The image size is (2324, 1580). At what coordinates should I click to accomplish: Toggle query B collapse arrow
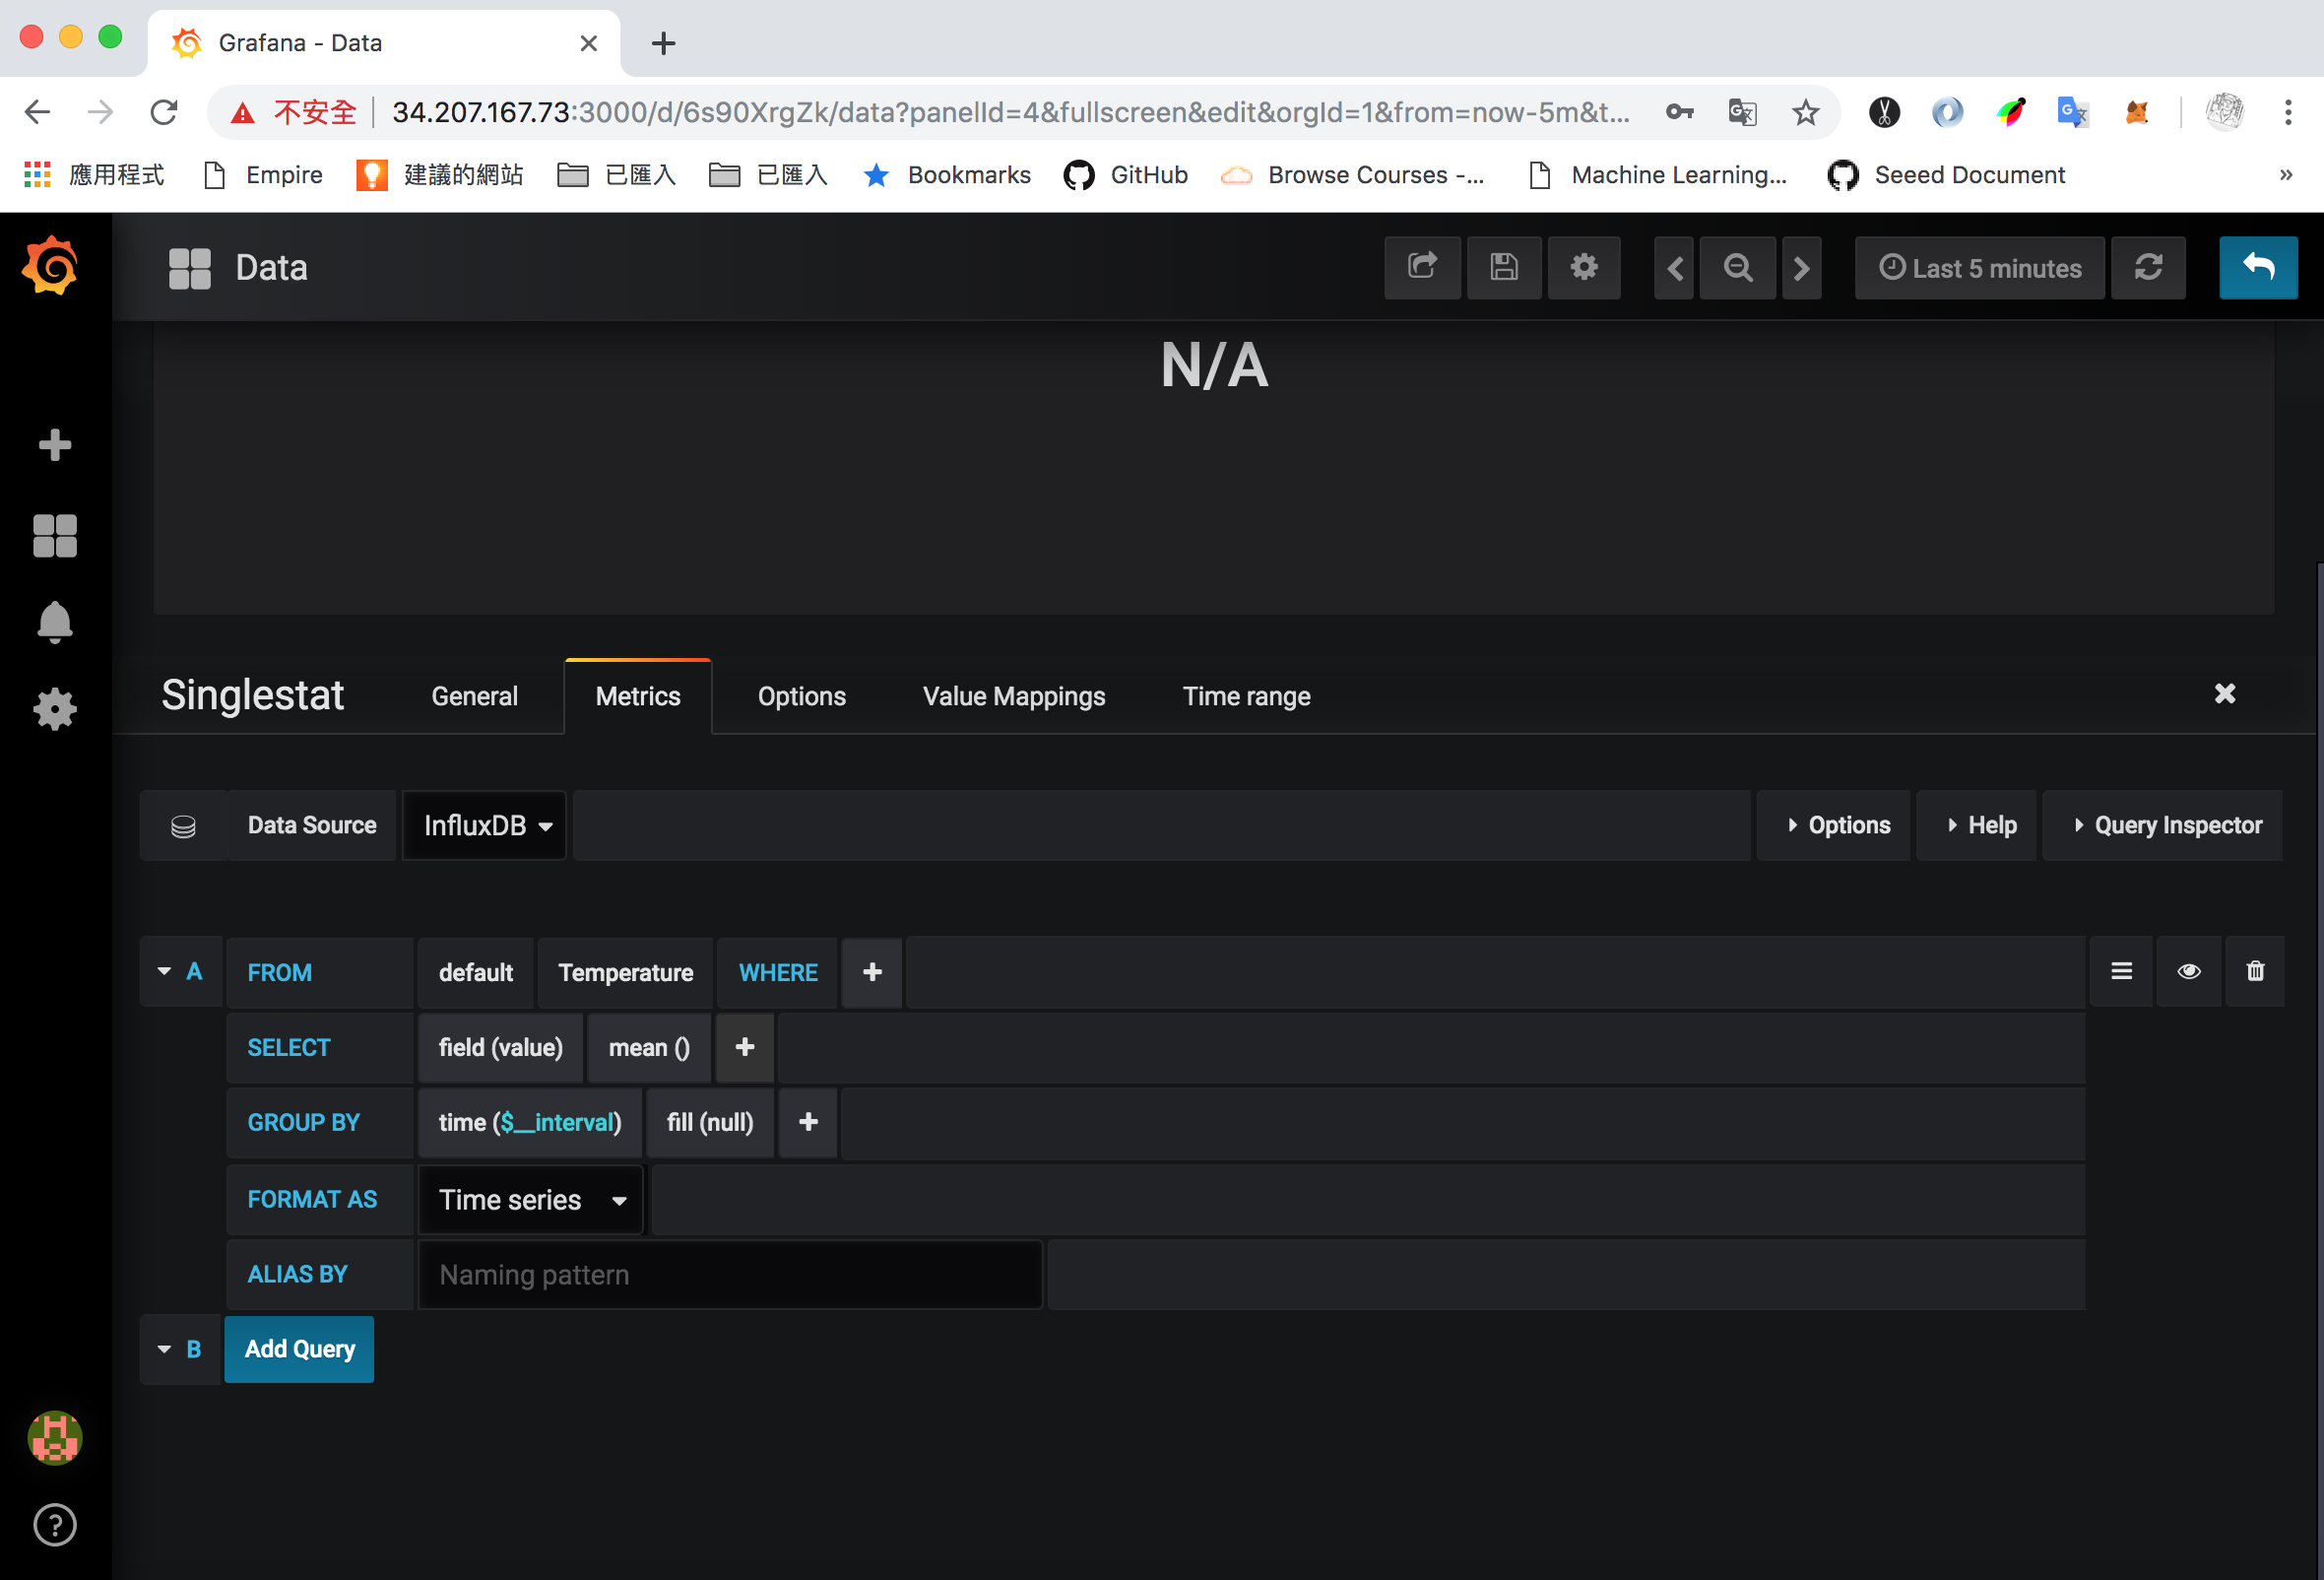[x=164, y=1350]
